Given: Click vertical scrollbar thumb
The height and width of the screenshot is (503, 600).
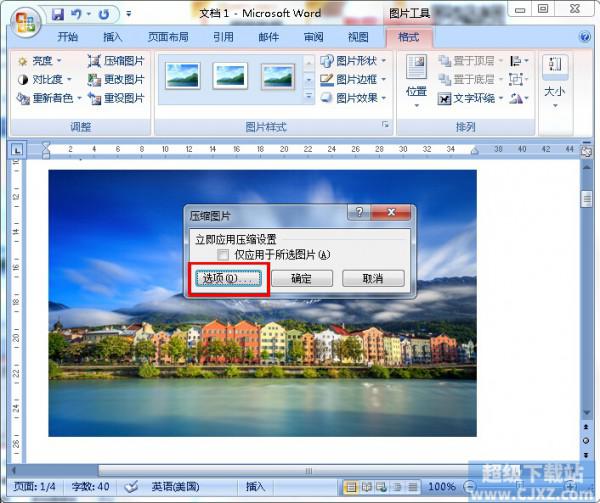Looking at the screenshot, I should (x=586, y=199).
